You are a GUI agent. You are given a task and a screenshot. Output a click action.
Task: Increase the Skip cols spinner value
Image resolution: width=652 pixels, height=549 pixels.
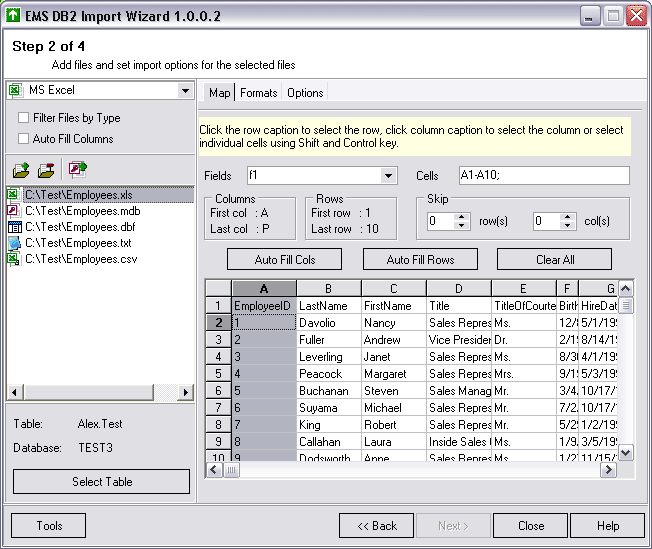pyautogui.click(x=568, y=217)
